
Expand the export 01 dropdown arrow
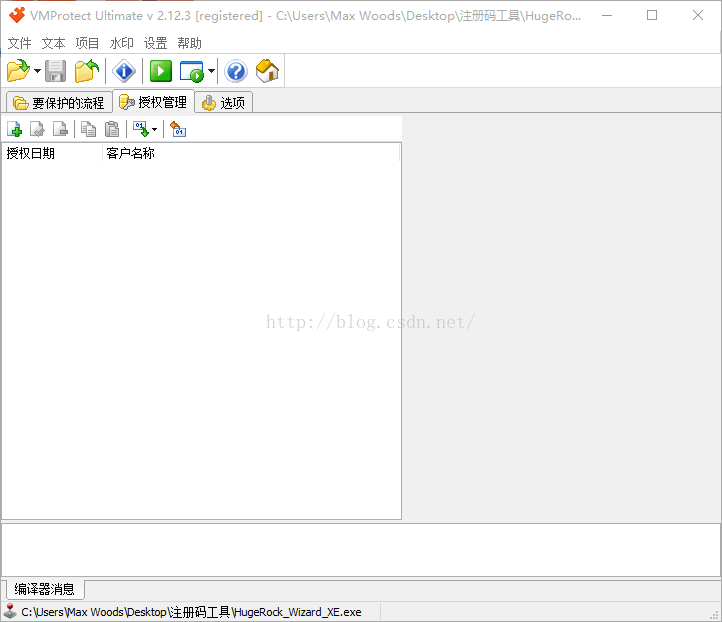pos(154,129)
